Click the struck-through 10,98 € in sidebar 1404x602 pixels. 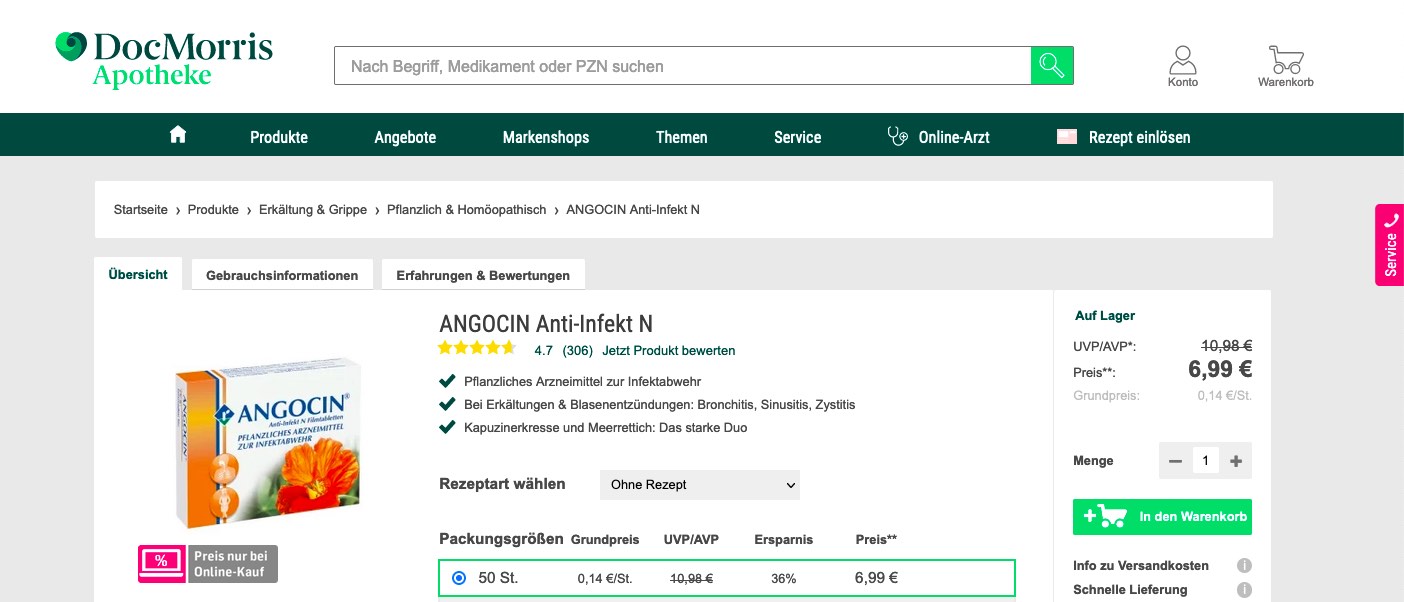1227,346
